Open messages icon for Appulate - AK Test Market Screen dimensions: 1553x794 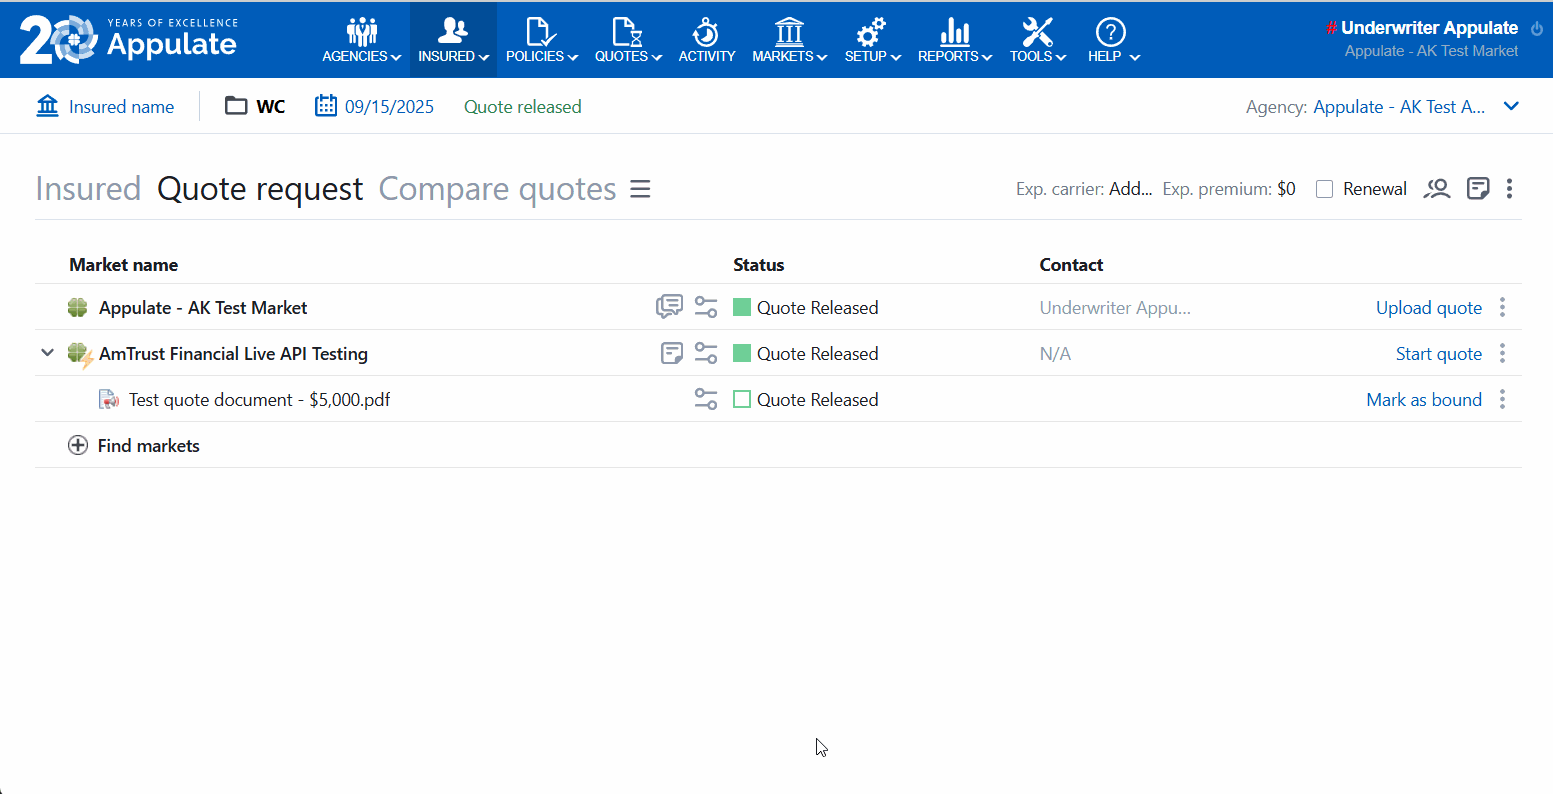tap(670, 307)
